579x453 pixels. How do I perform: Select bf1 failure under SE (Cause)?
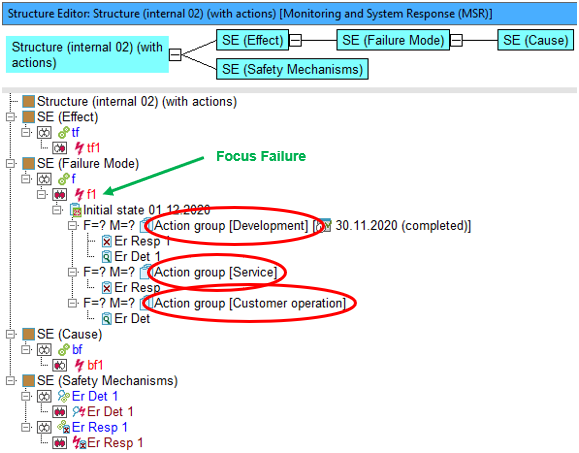click(x=95, y=365)
